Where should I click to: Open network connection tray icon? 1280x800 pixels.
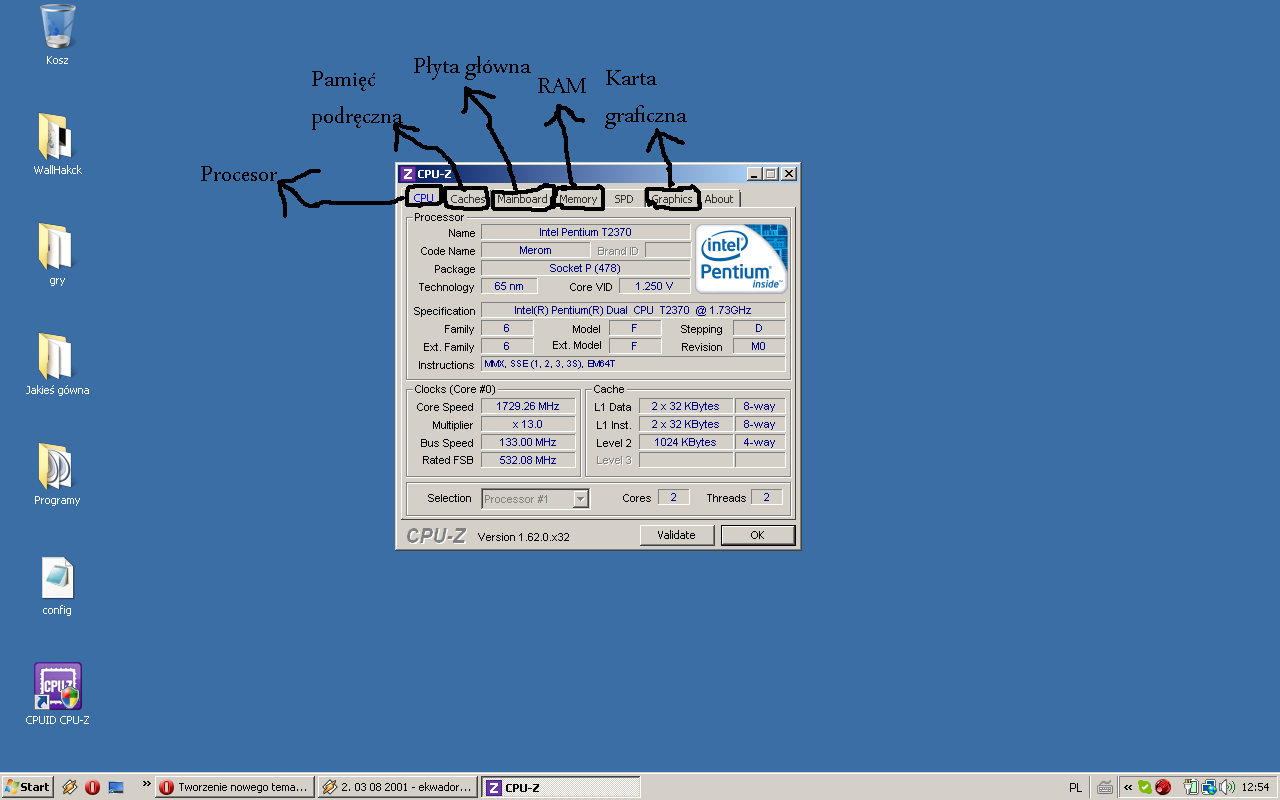pos(1208,787)
